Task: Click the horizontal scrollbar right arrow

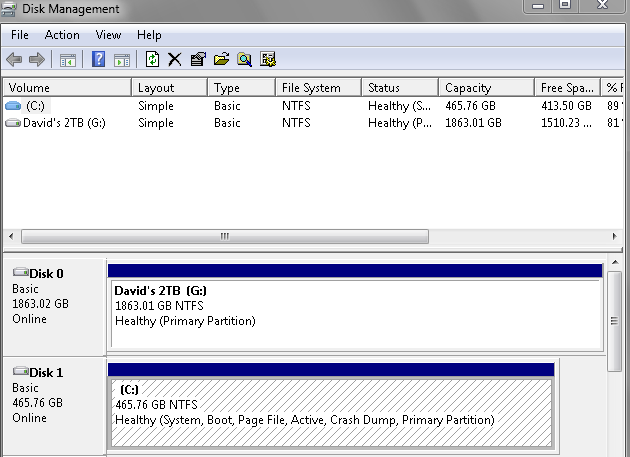Action: 614,236
